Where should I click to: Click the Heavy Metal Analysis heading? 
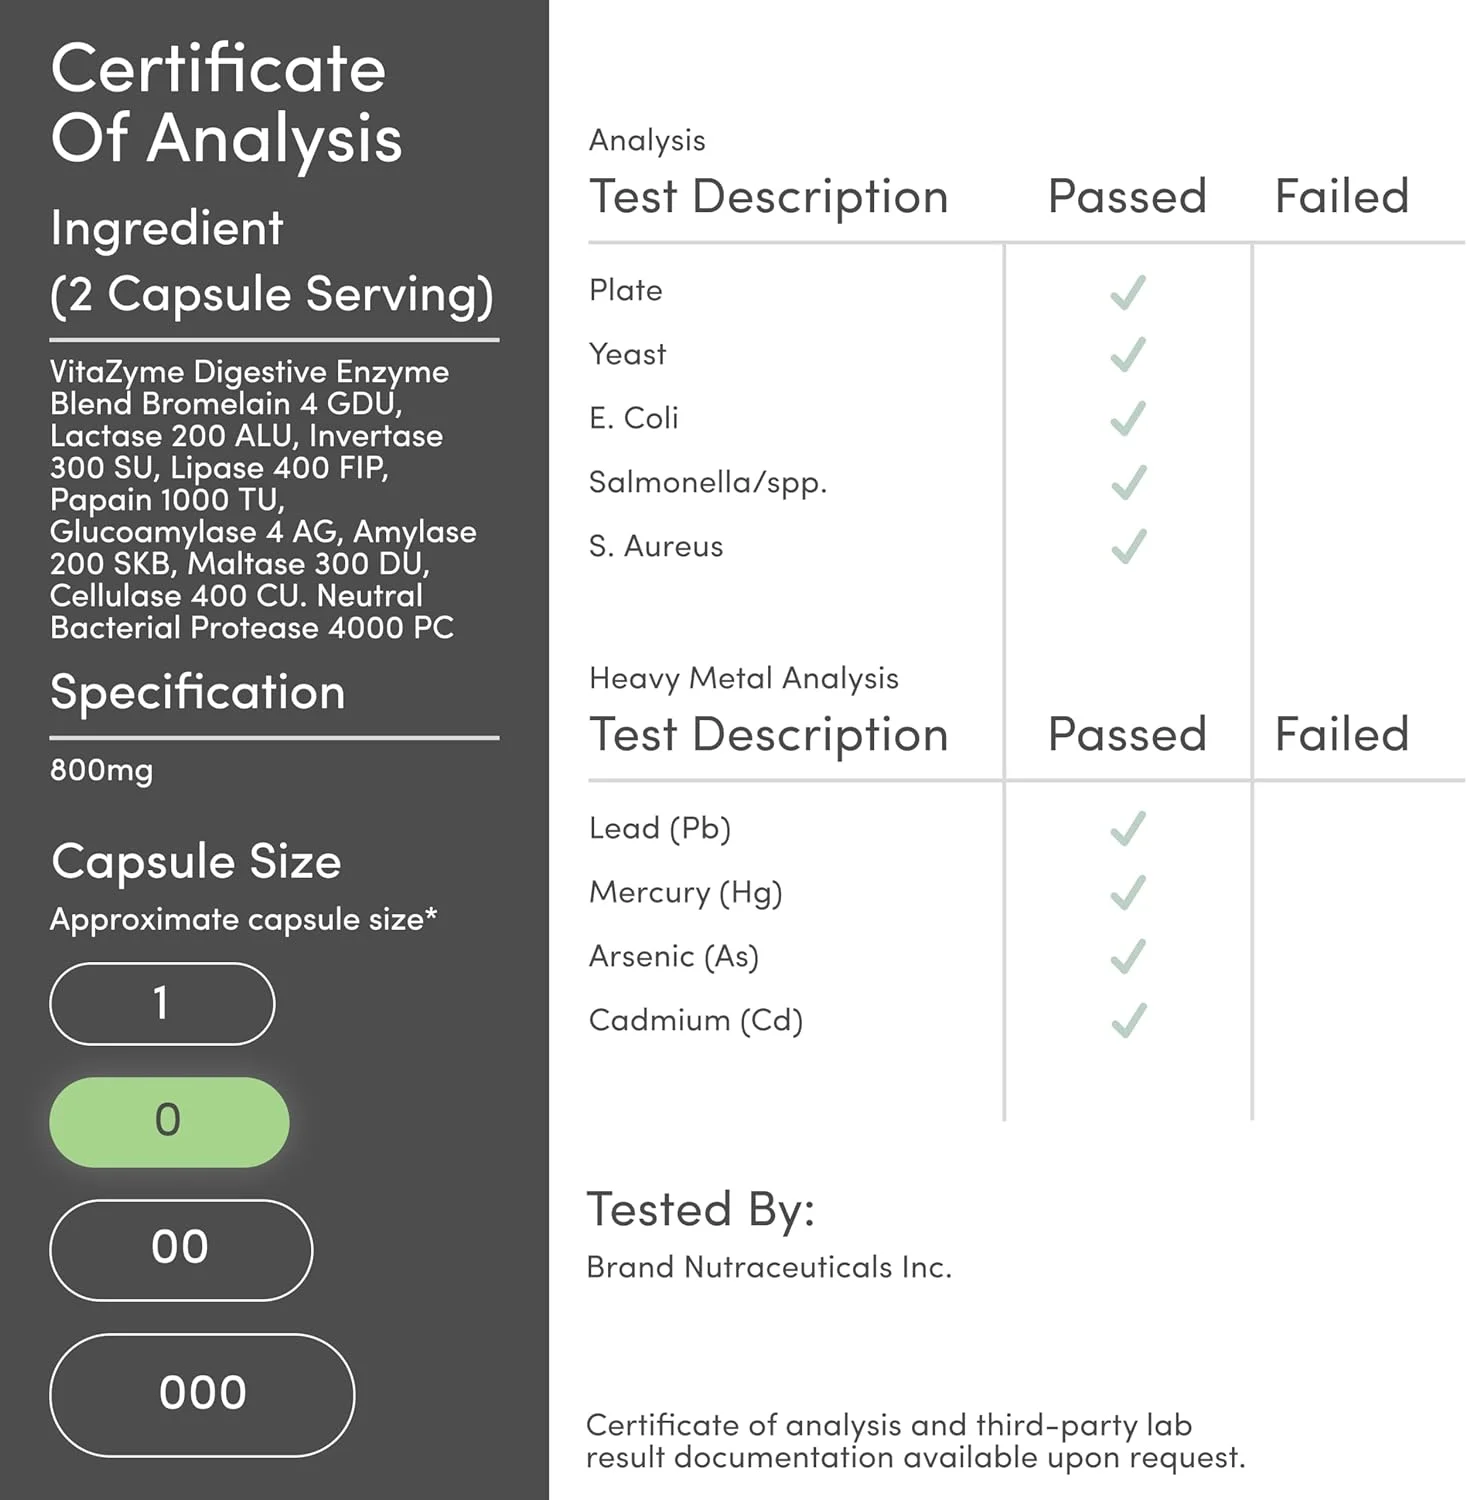pyautogui.click(x=743, y=678)
